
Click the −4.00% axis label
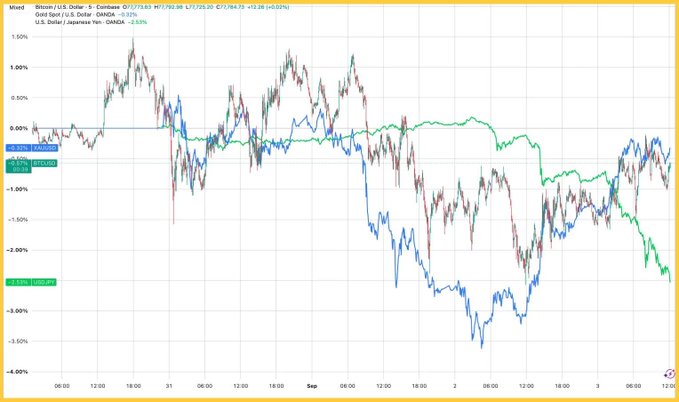(x=17, y=372)
